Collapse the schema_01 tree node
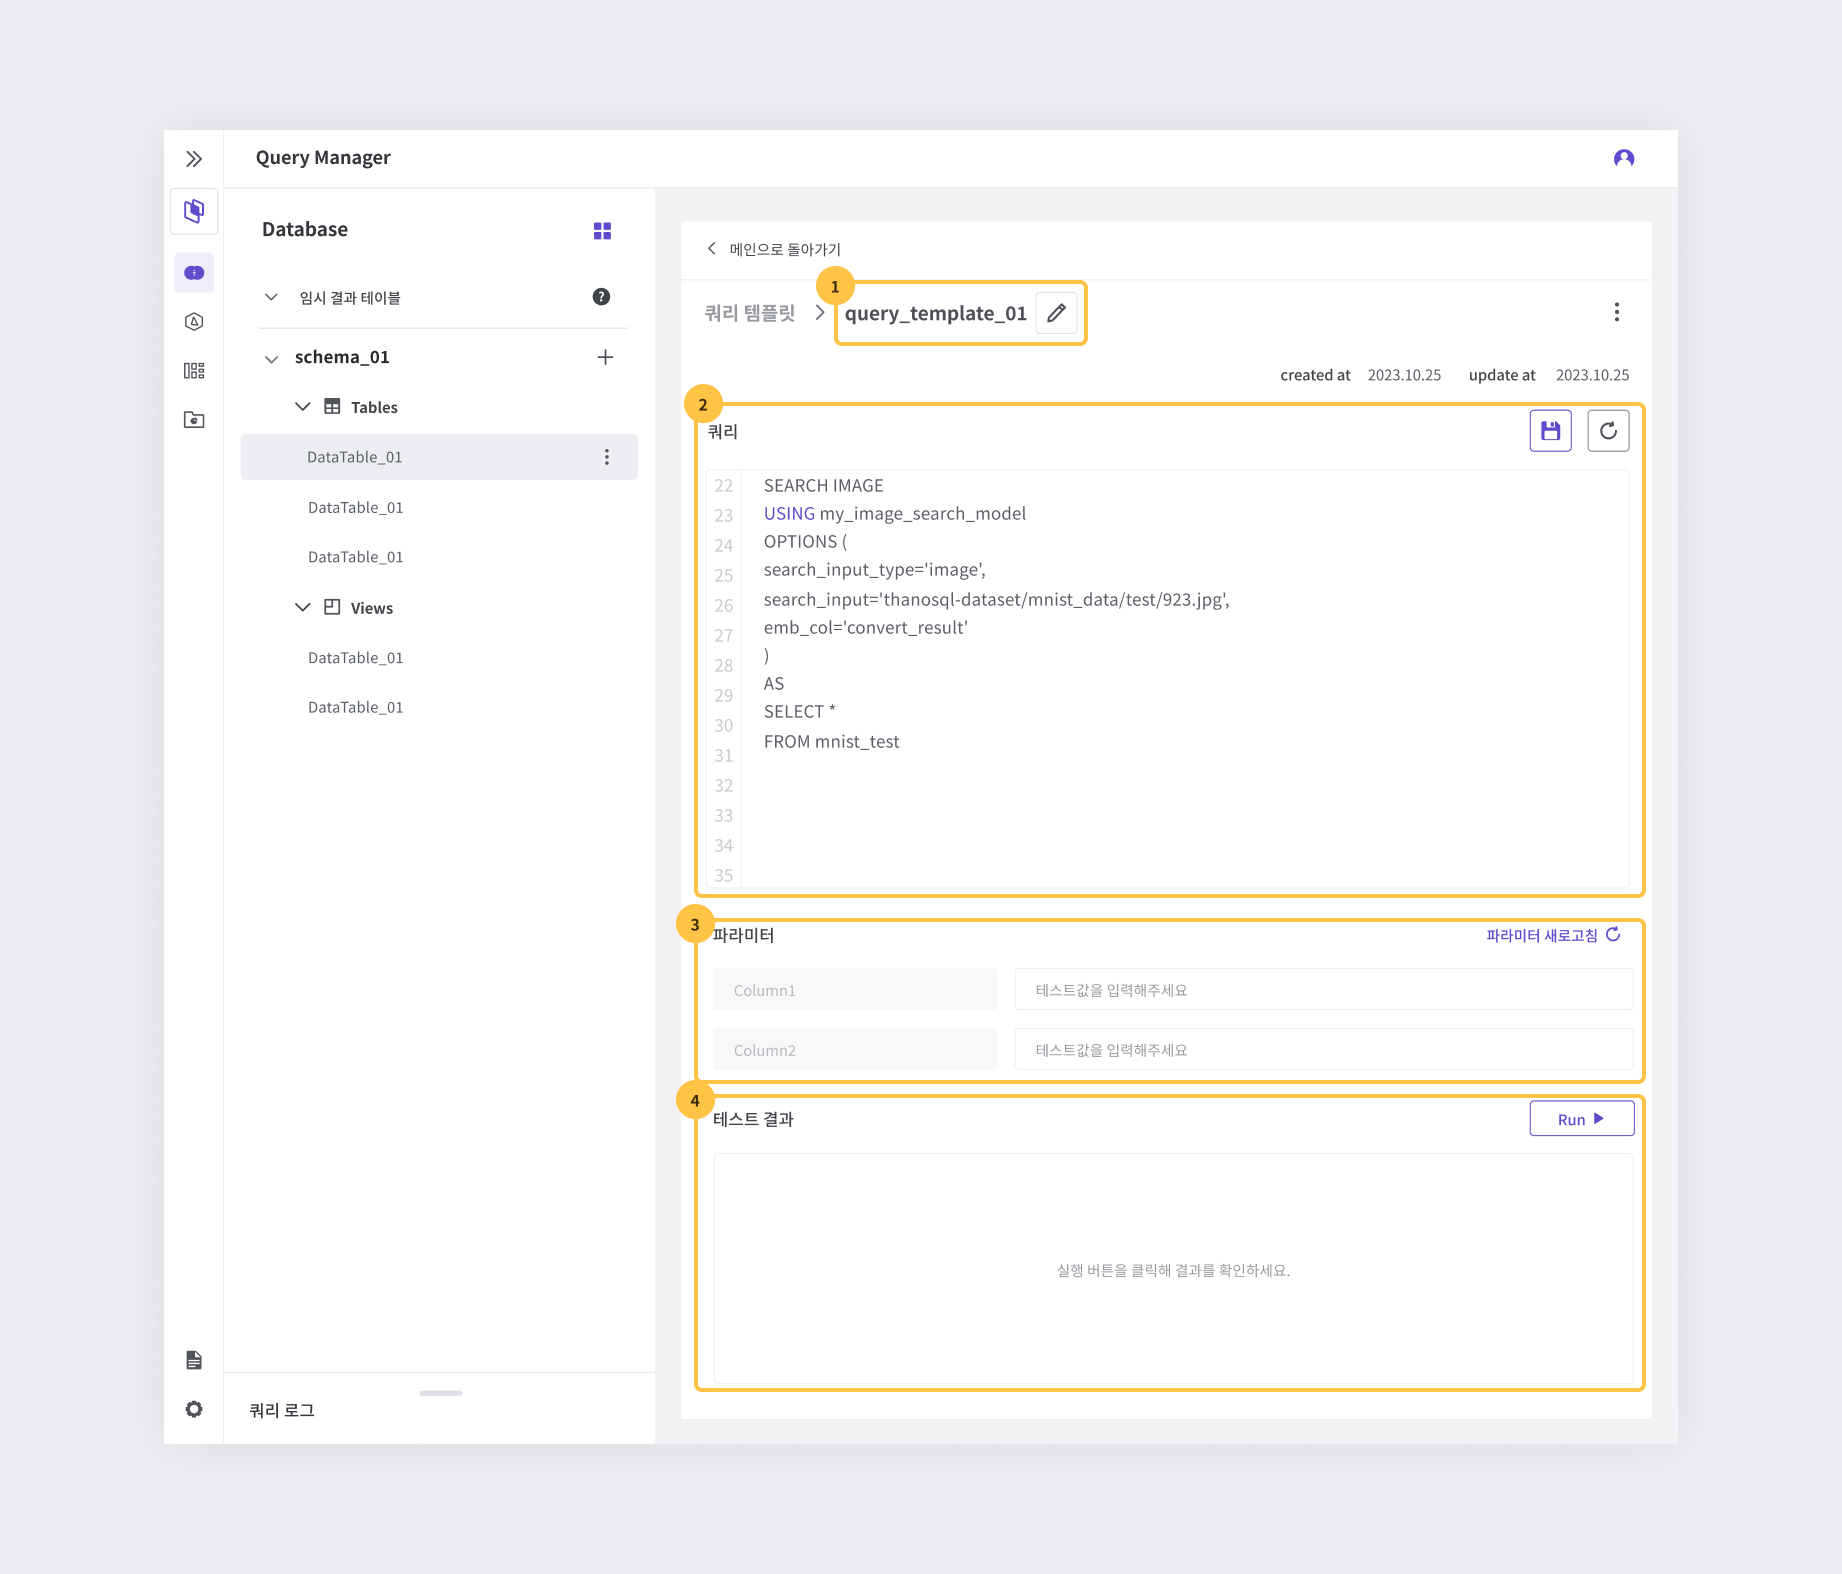This screenshot has width=1842, height=1574. point(271,358)
